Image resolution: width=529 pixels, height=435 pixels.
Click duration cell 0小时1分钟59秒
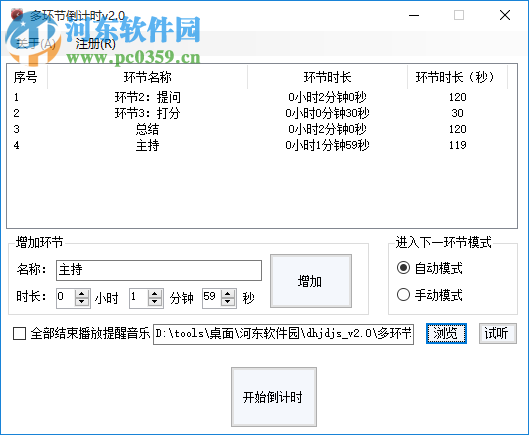click(x=327, y=145)
